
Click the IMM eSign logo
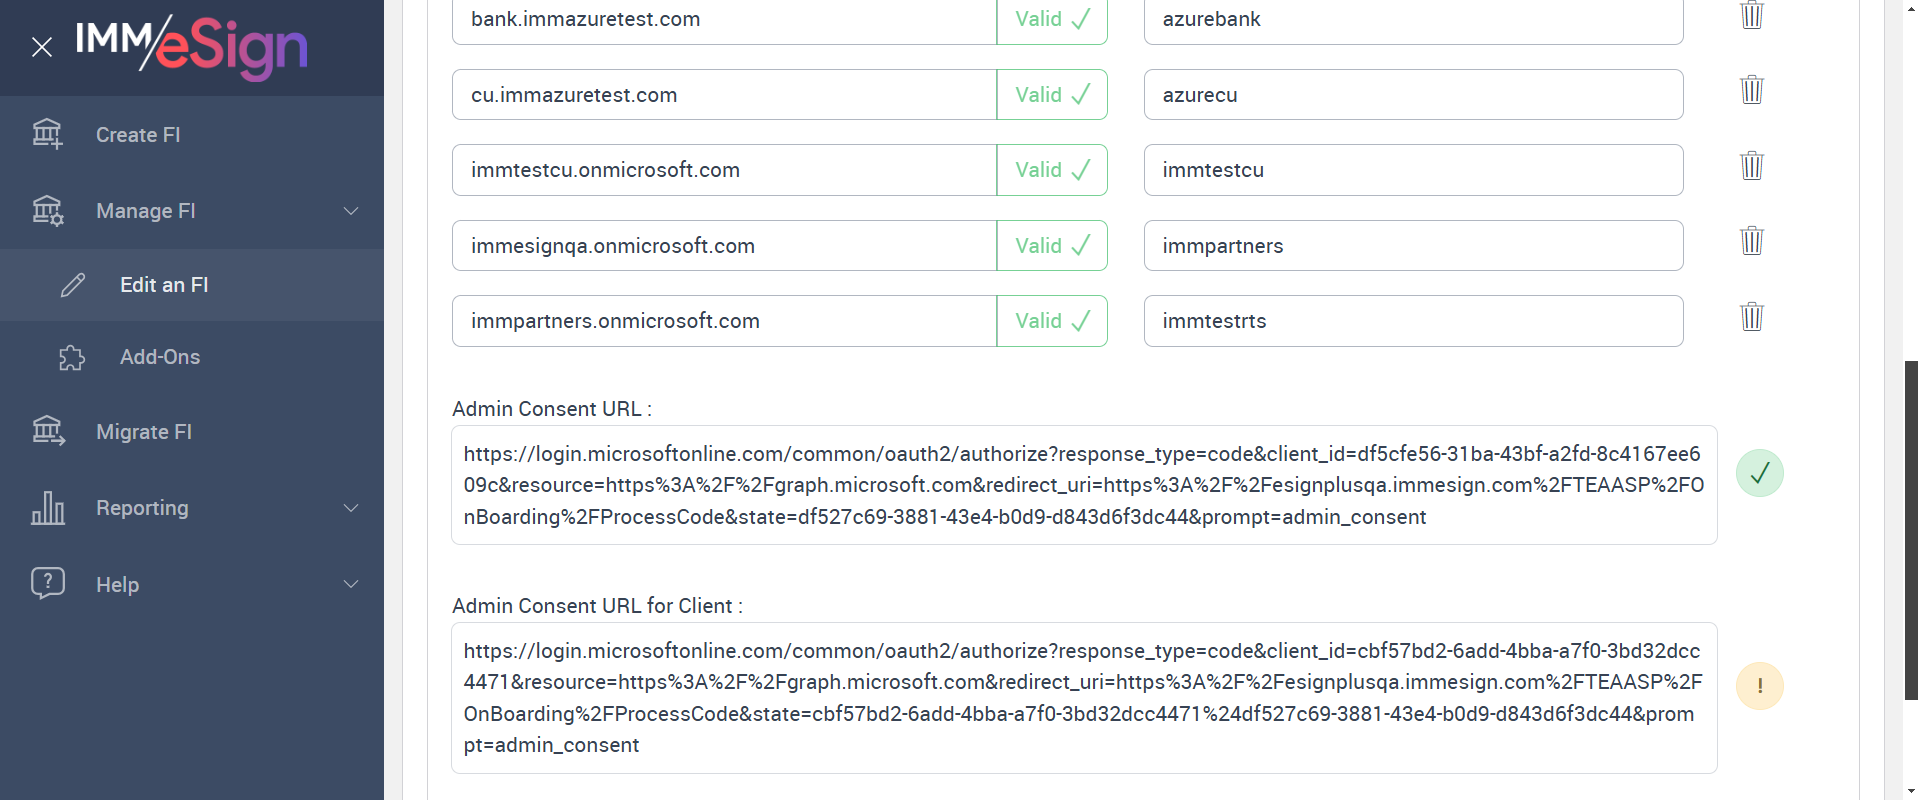(192, 46)
